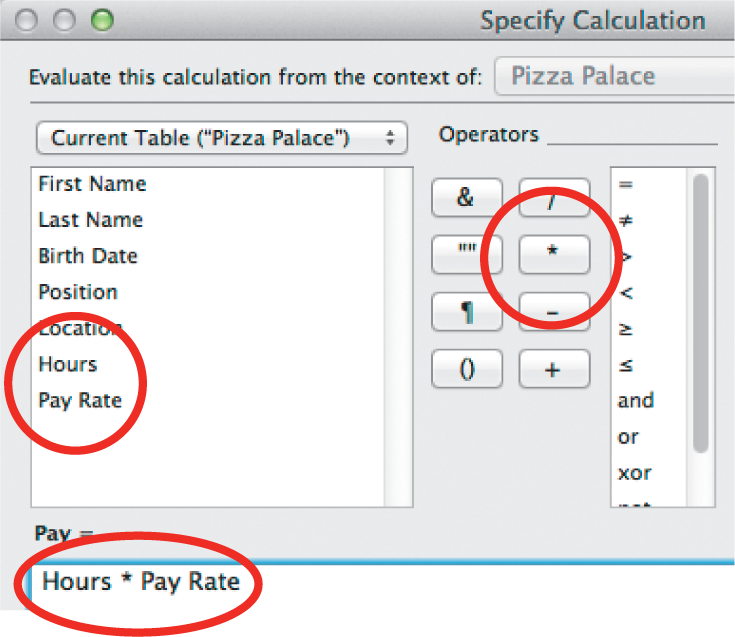Click inside the Hours * Pay Rate formula box
Viewport: 735px width, 637px height.
(x=382, y=586)
